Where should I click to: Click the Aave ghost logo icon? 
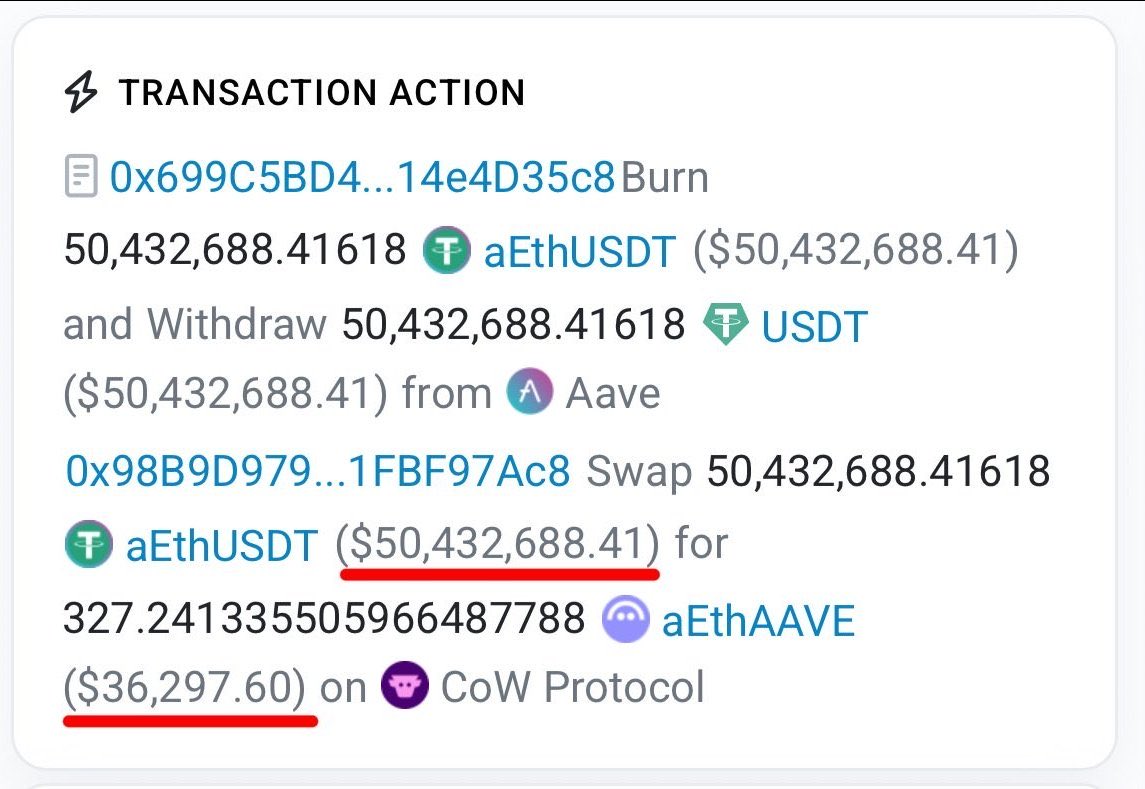tap(530, 393)
